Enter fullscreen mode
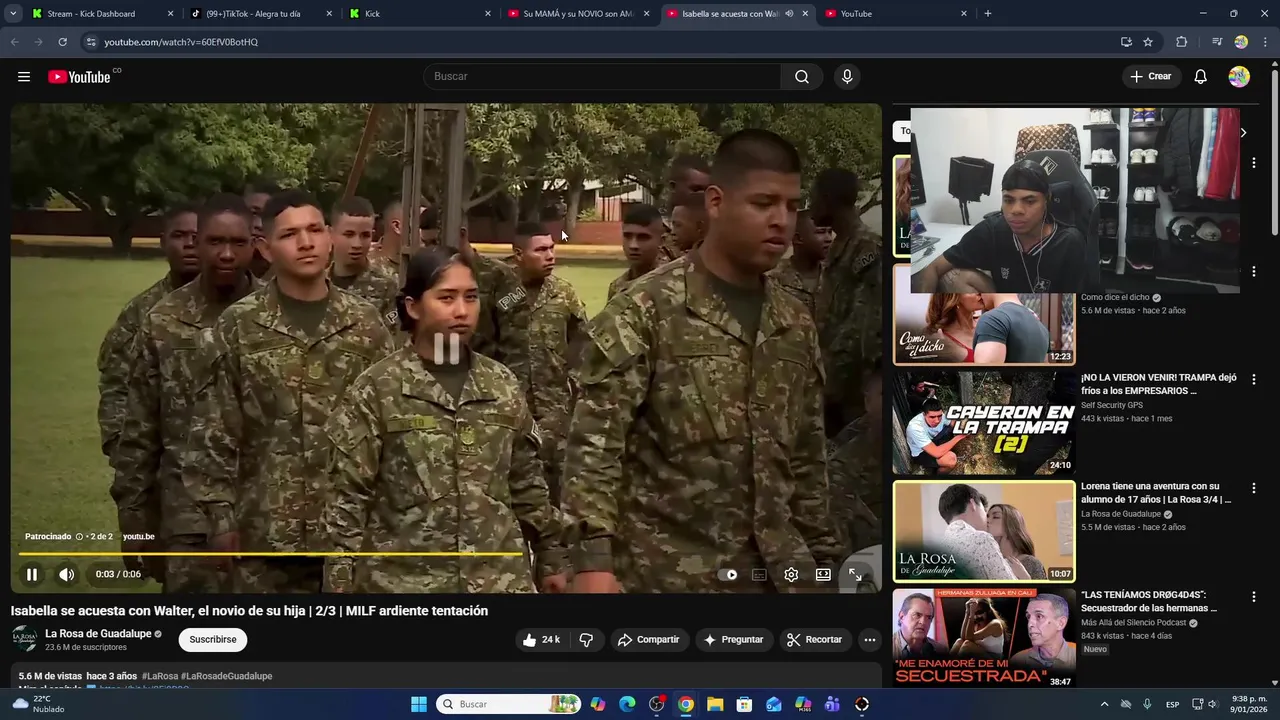Image resolution: width=1280 pixels, height=720 pixels. pos(855,575)
